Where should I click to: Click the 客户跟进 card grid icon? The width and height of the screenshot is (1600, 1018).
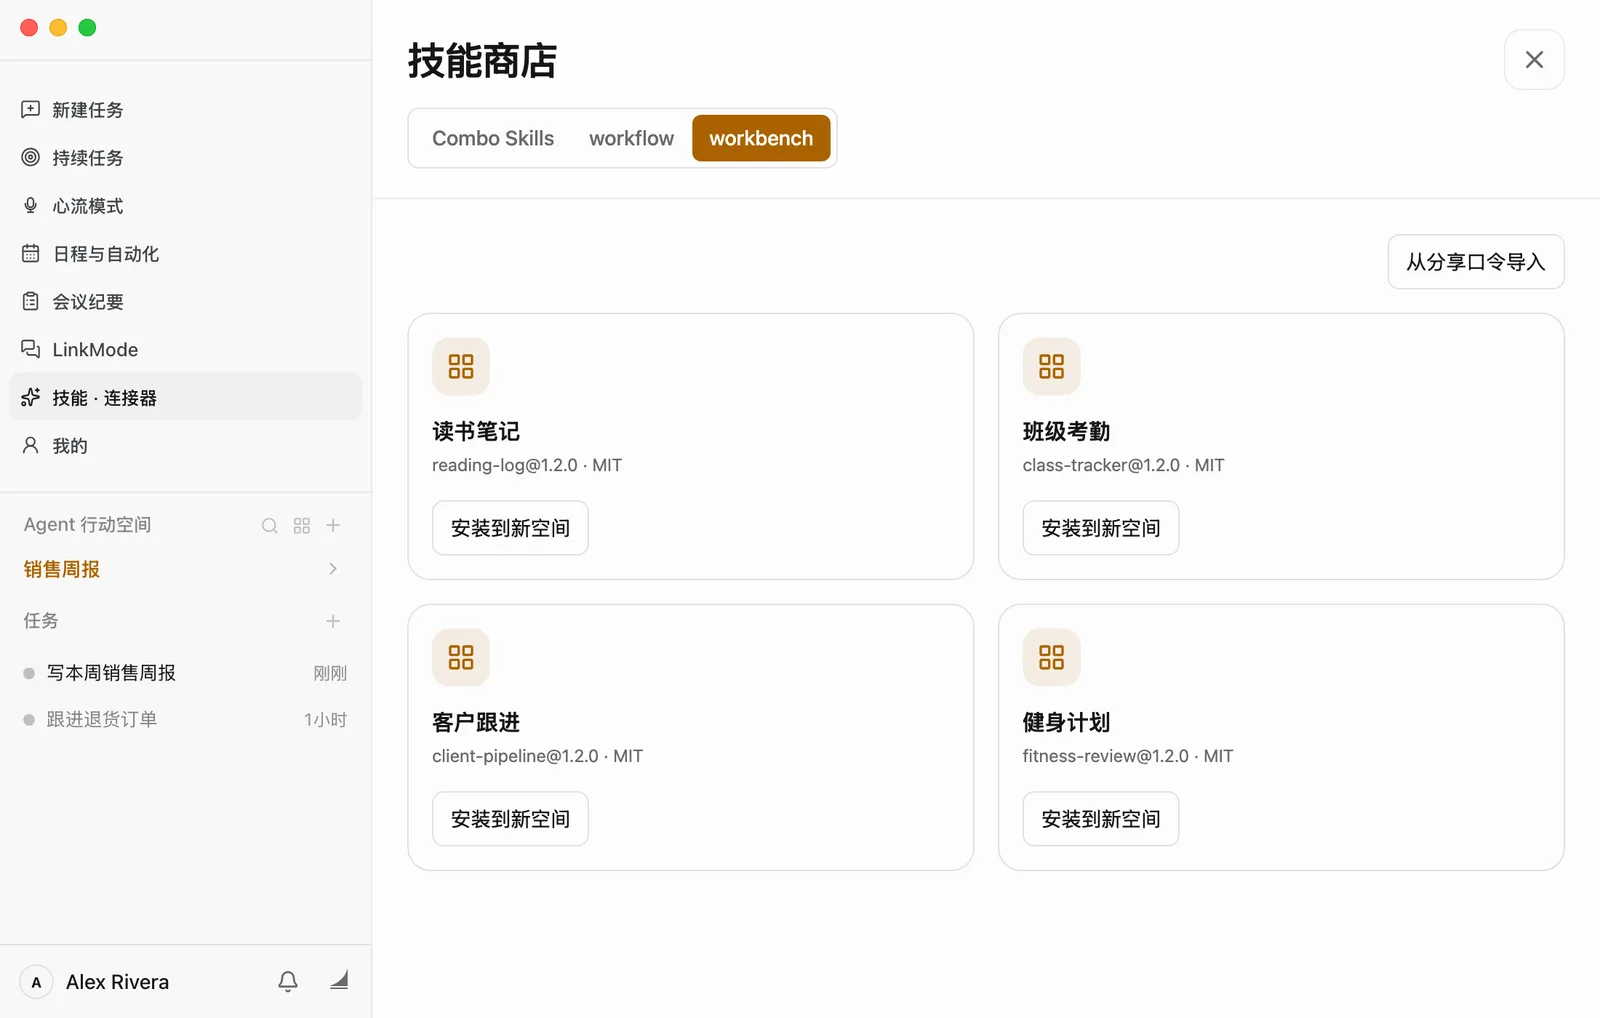tap(461, 657)
